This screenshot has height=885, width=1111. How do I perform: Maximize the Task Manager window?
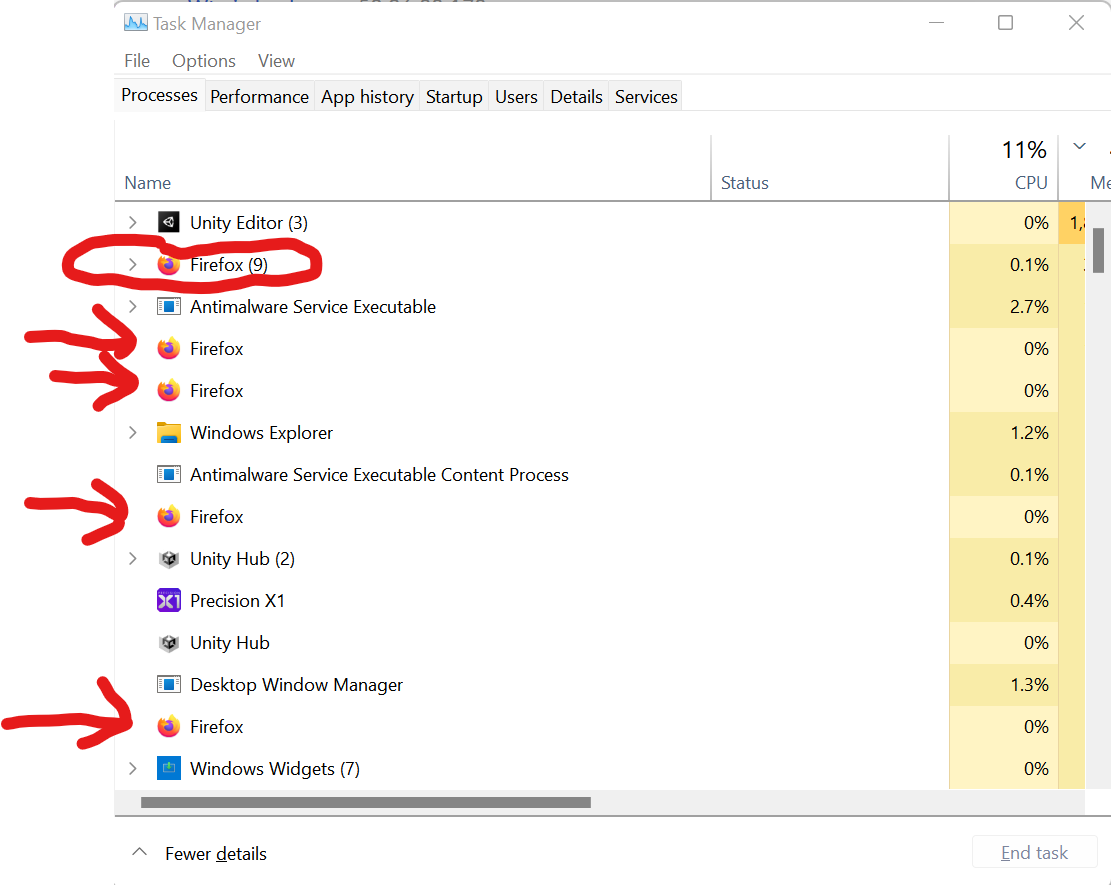[x=1005, y=23]
